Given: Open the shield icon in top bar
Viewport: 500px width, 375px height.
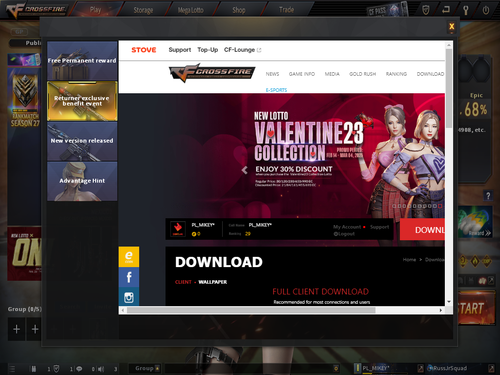Looking at the screenshot, I should pyautogui.click(x=426, y=10).
